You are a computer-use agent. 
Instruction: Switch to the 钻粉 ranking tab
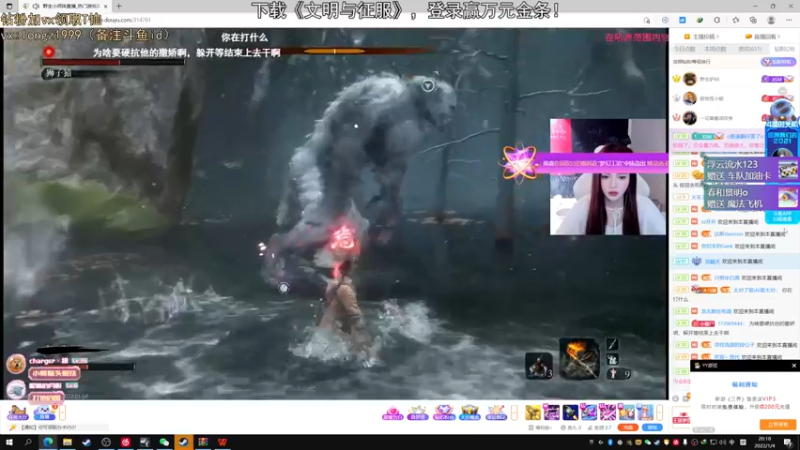tap(784, 49)
